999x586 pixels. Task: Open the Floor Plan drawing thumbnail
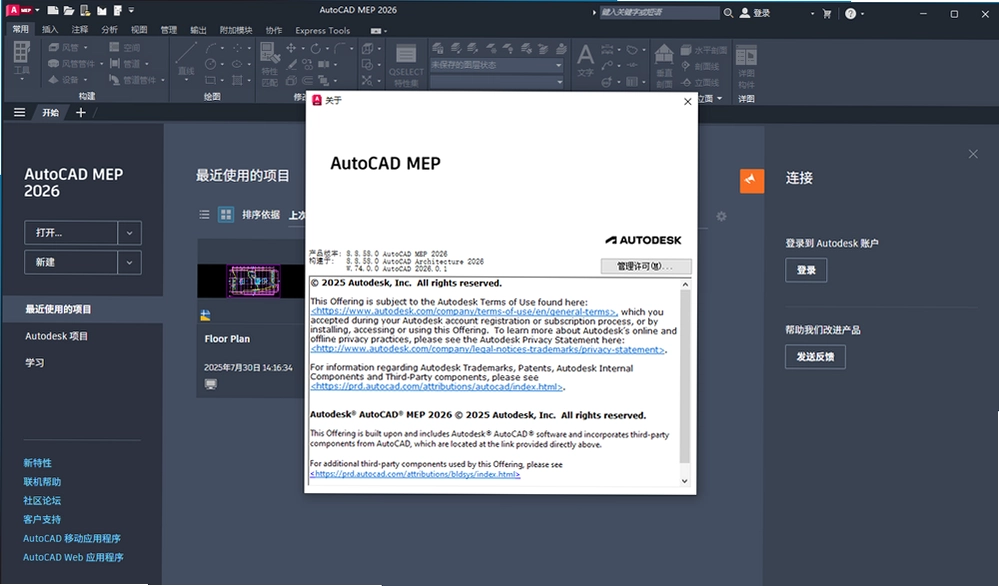point(252,281)
